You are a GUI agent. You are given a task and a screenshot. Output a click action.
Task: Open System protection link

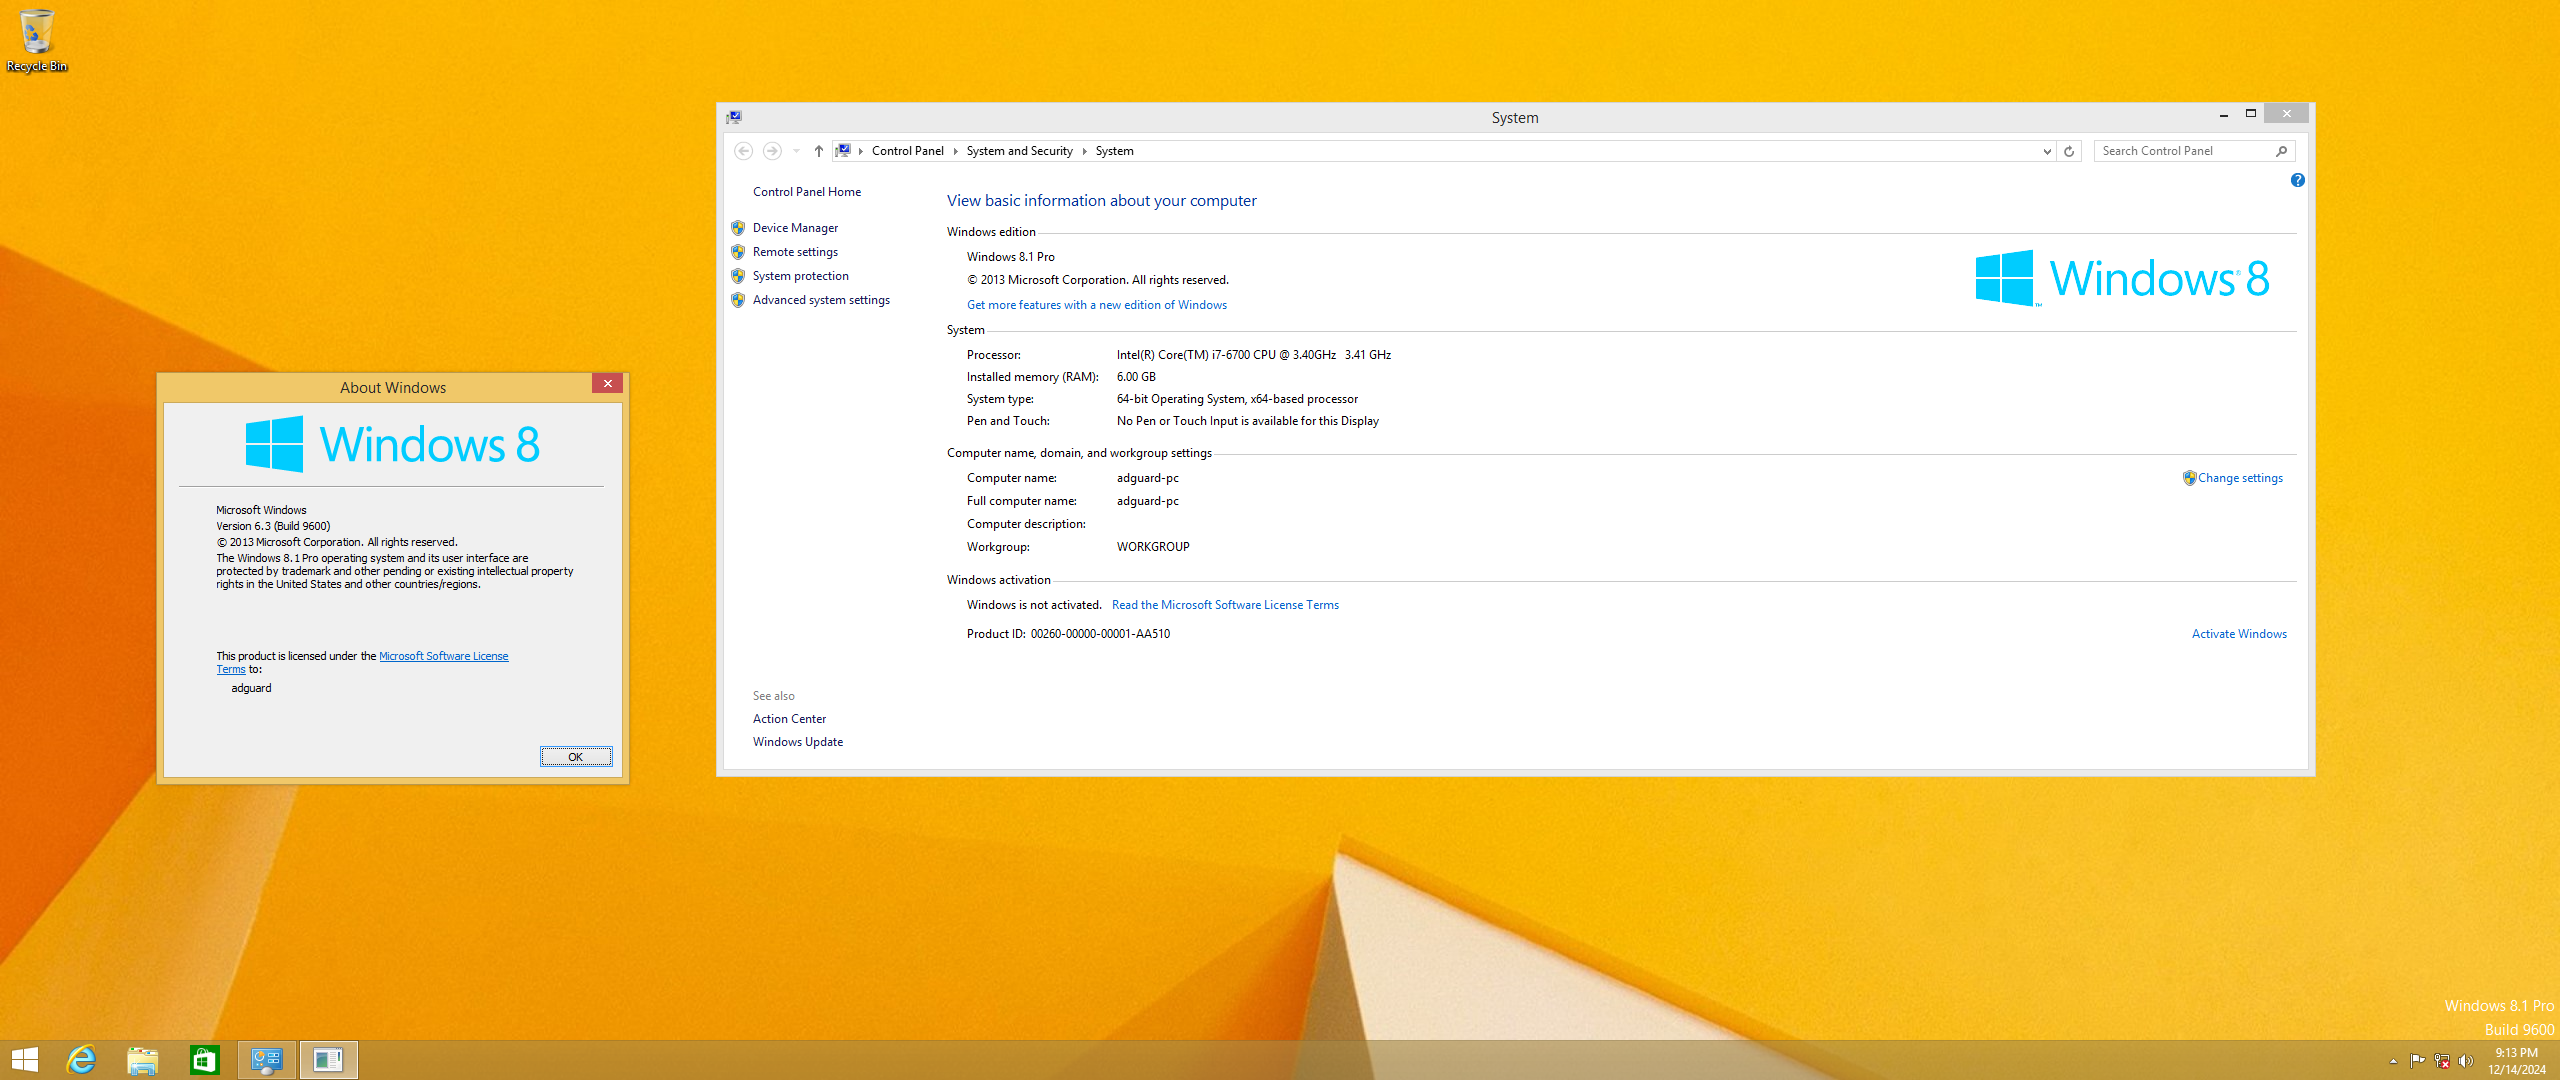[800, 276]
